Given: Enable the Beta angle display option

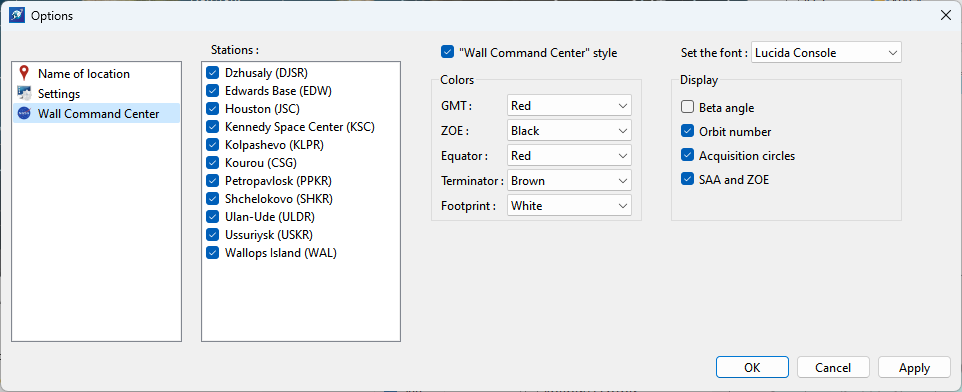Looking at the screenshot, I should pos(687,107).
